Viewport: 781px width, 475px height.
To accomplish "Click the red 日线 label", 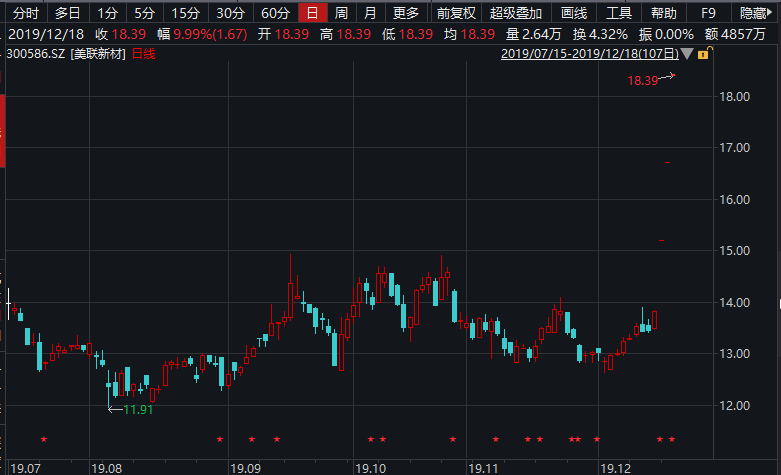I will click(143, 54).
